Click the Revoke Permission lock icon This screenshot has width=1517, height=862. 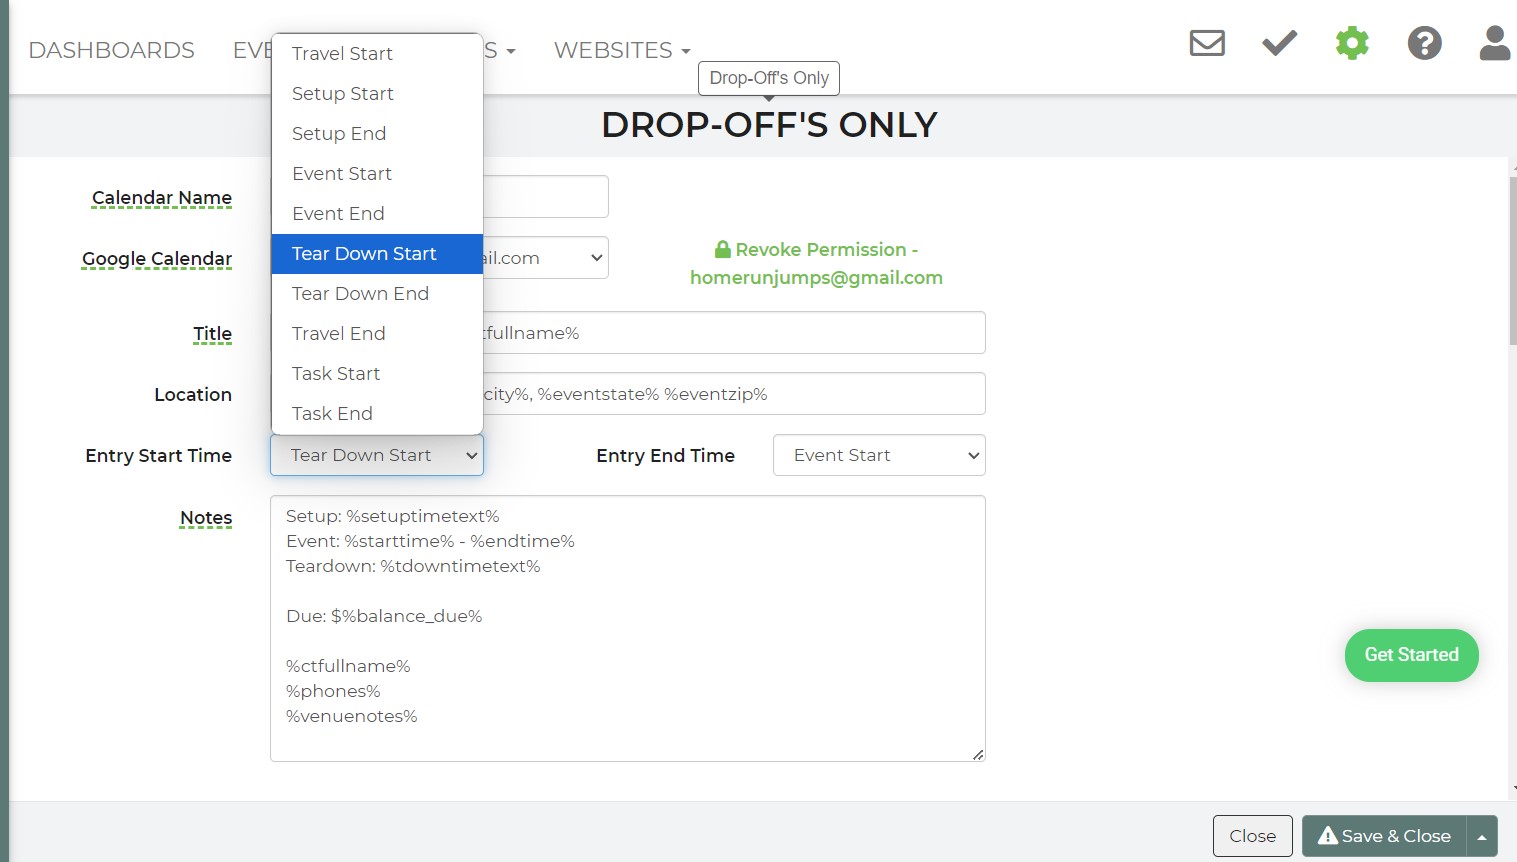coord(722,250)
